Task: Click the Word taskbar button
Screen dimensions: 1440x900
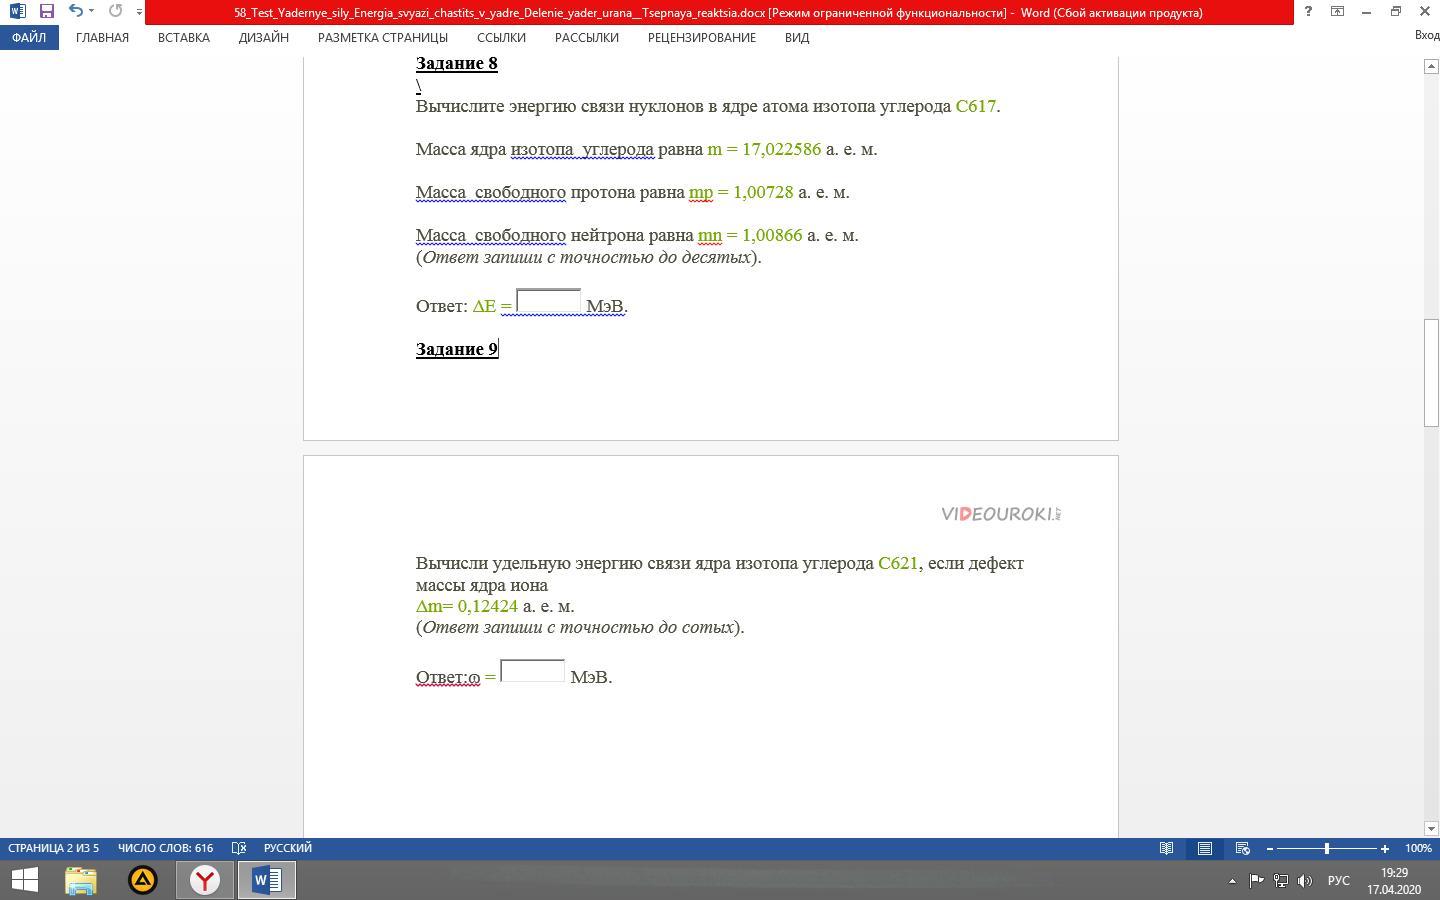Action: 267,880
